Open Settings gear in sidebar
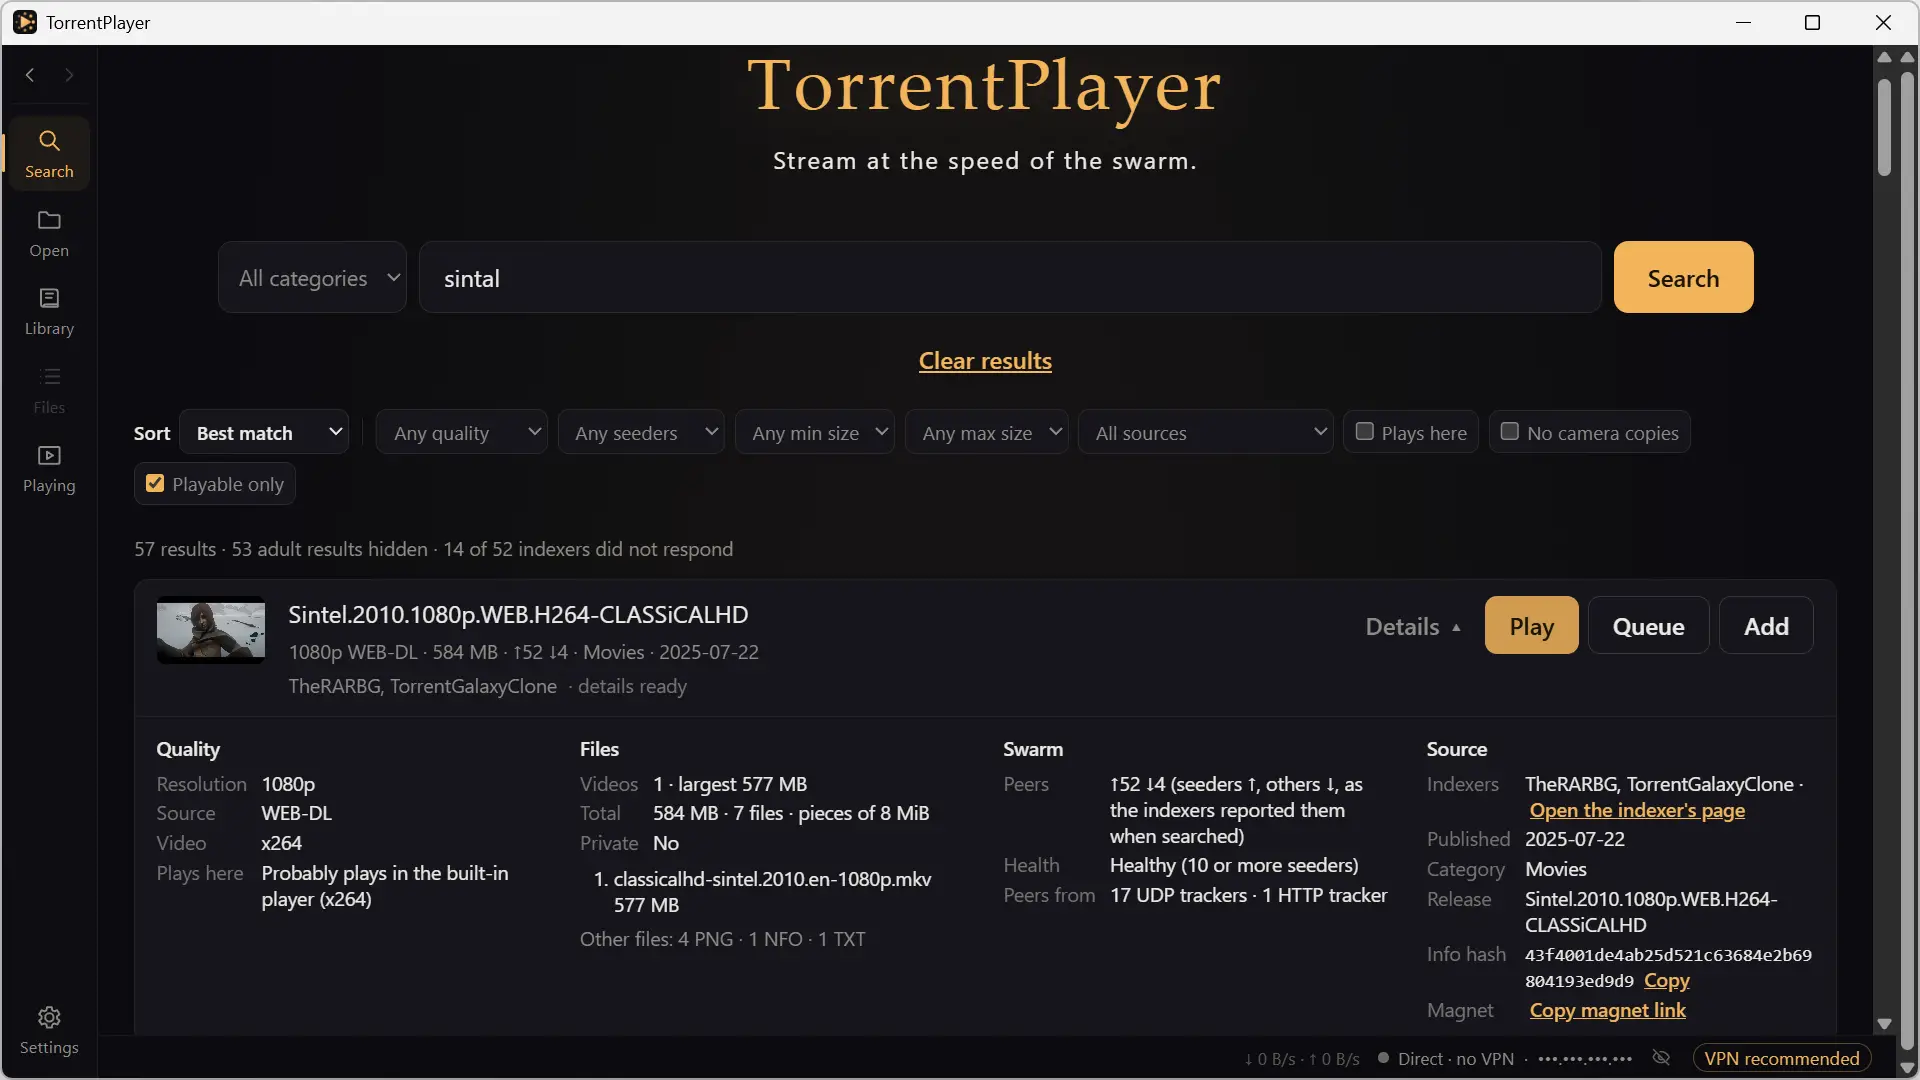 pos(49,1031)
